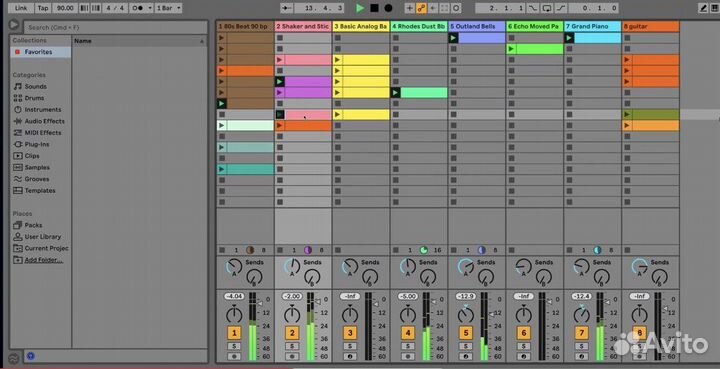Image resolution: width=720 pixels, height=369 pixels.
Task: Toggle MIDI Arrangement Overdub plus icon
Action: 410,8
